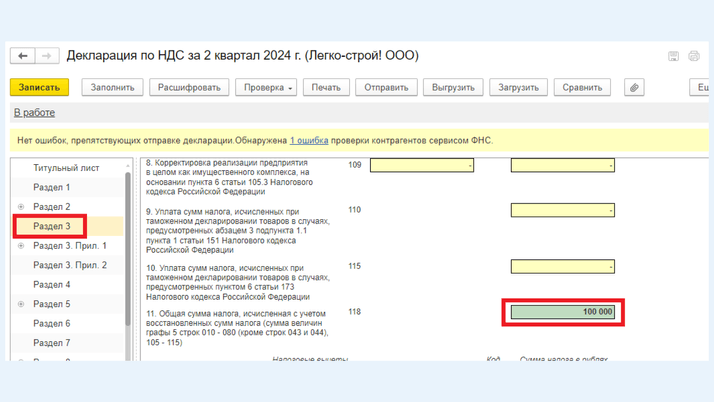
Task: Open the Проверка dropdown button
Action: point(266,87)
